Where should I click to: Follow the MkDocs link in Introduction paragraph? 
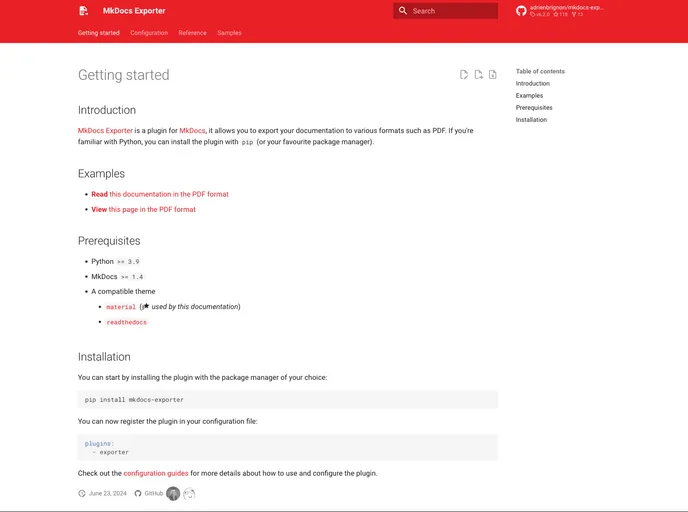pyautogui.click(x=192, y=131)
